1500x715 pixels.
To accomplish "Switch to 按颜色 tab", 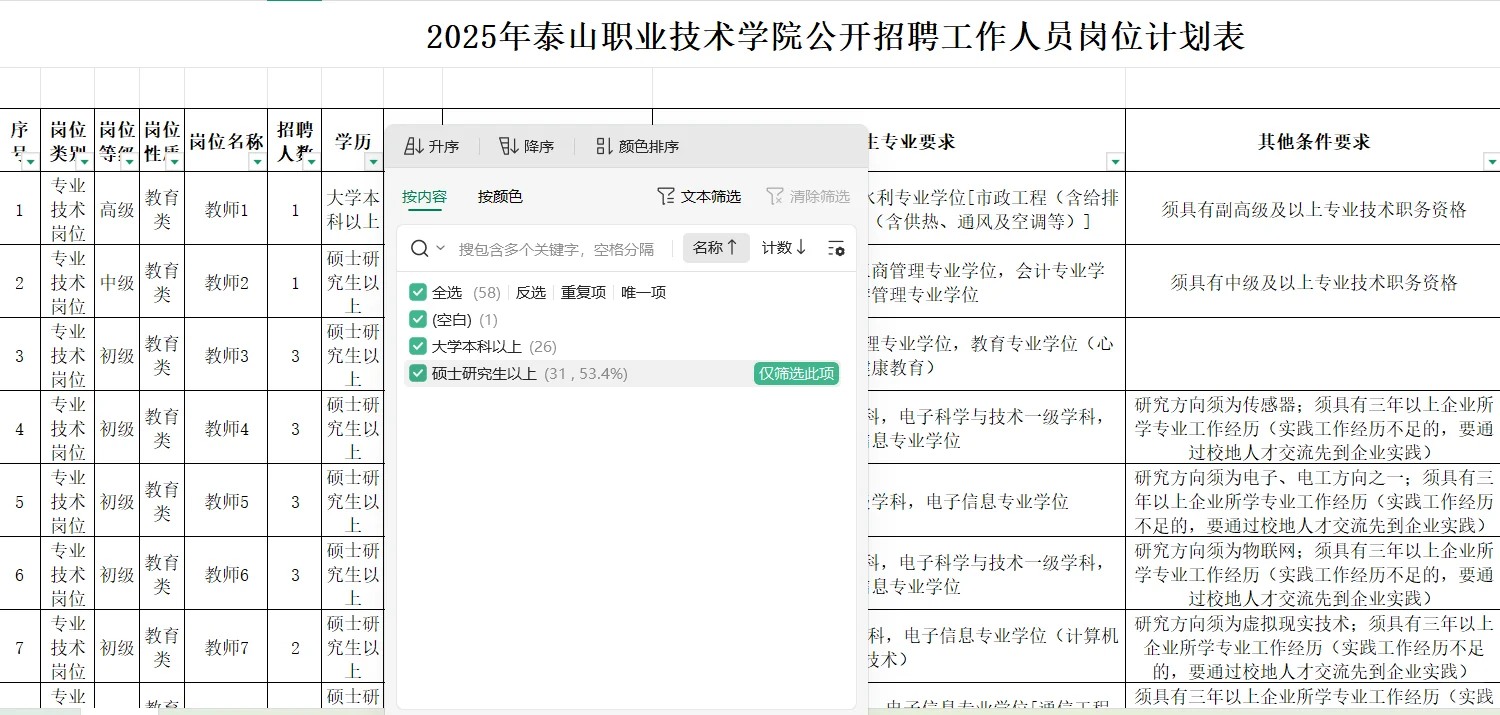I will coord(500,197).
